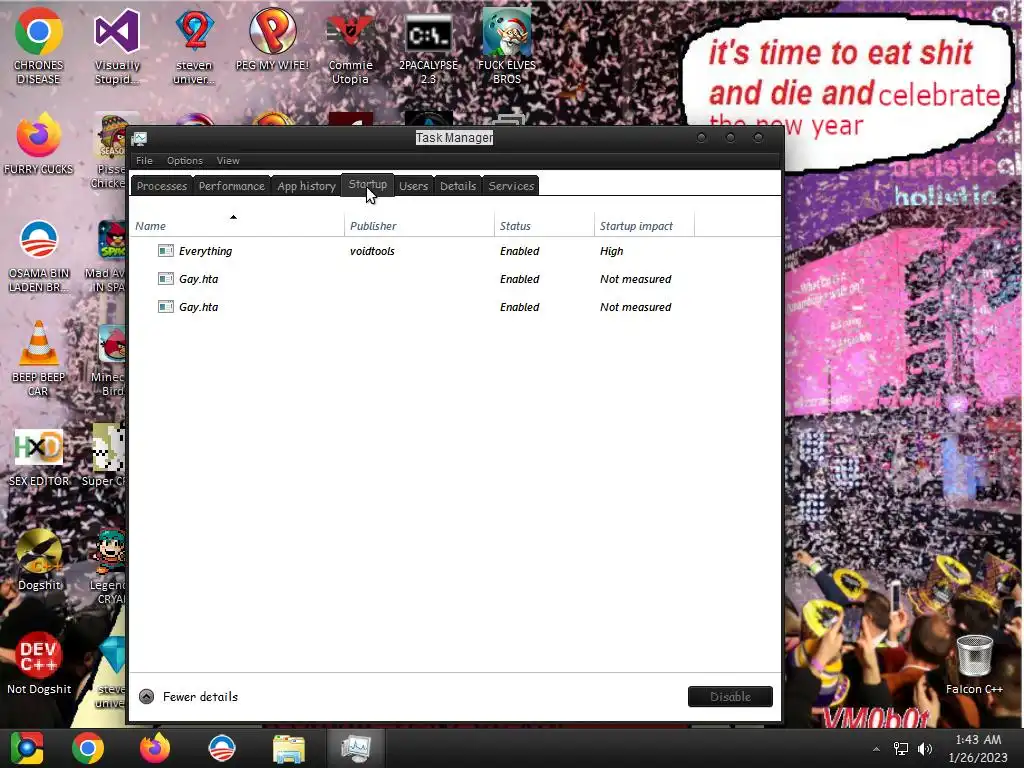Launch Firefox from the taskbar
Image resolution: width=1024 pixels, height=768 pixels.
(155, 748)
